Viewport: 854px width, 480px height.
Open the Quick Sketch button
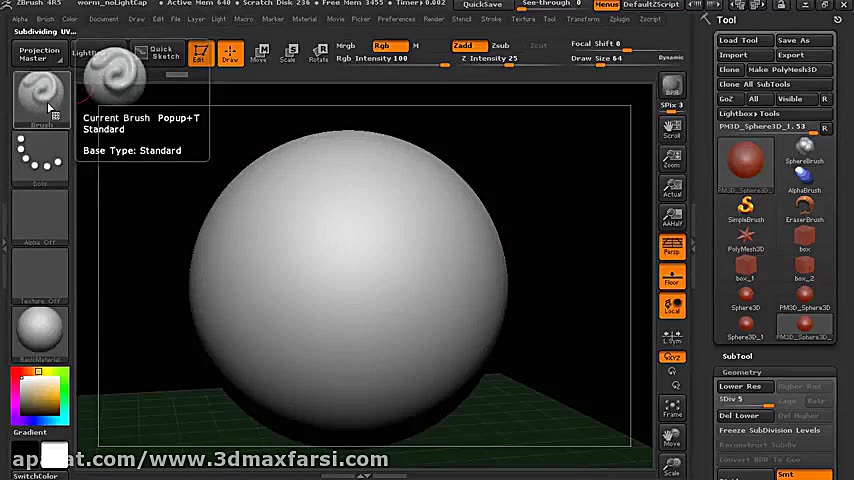158,53
